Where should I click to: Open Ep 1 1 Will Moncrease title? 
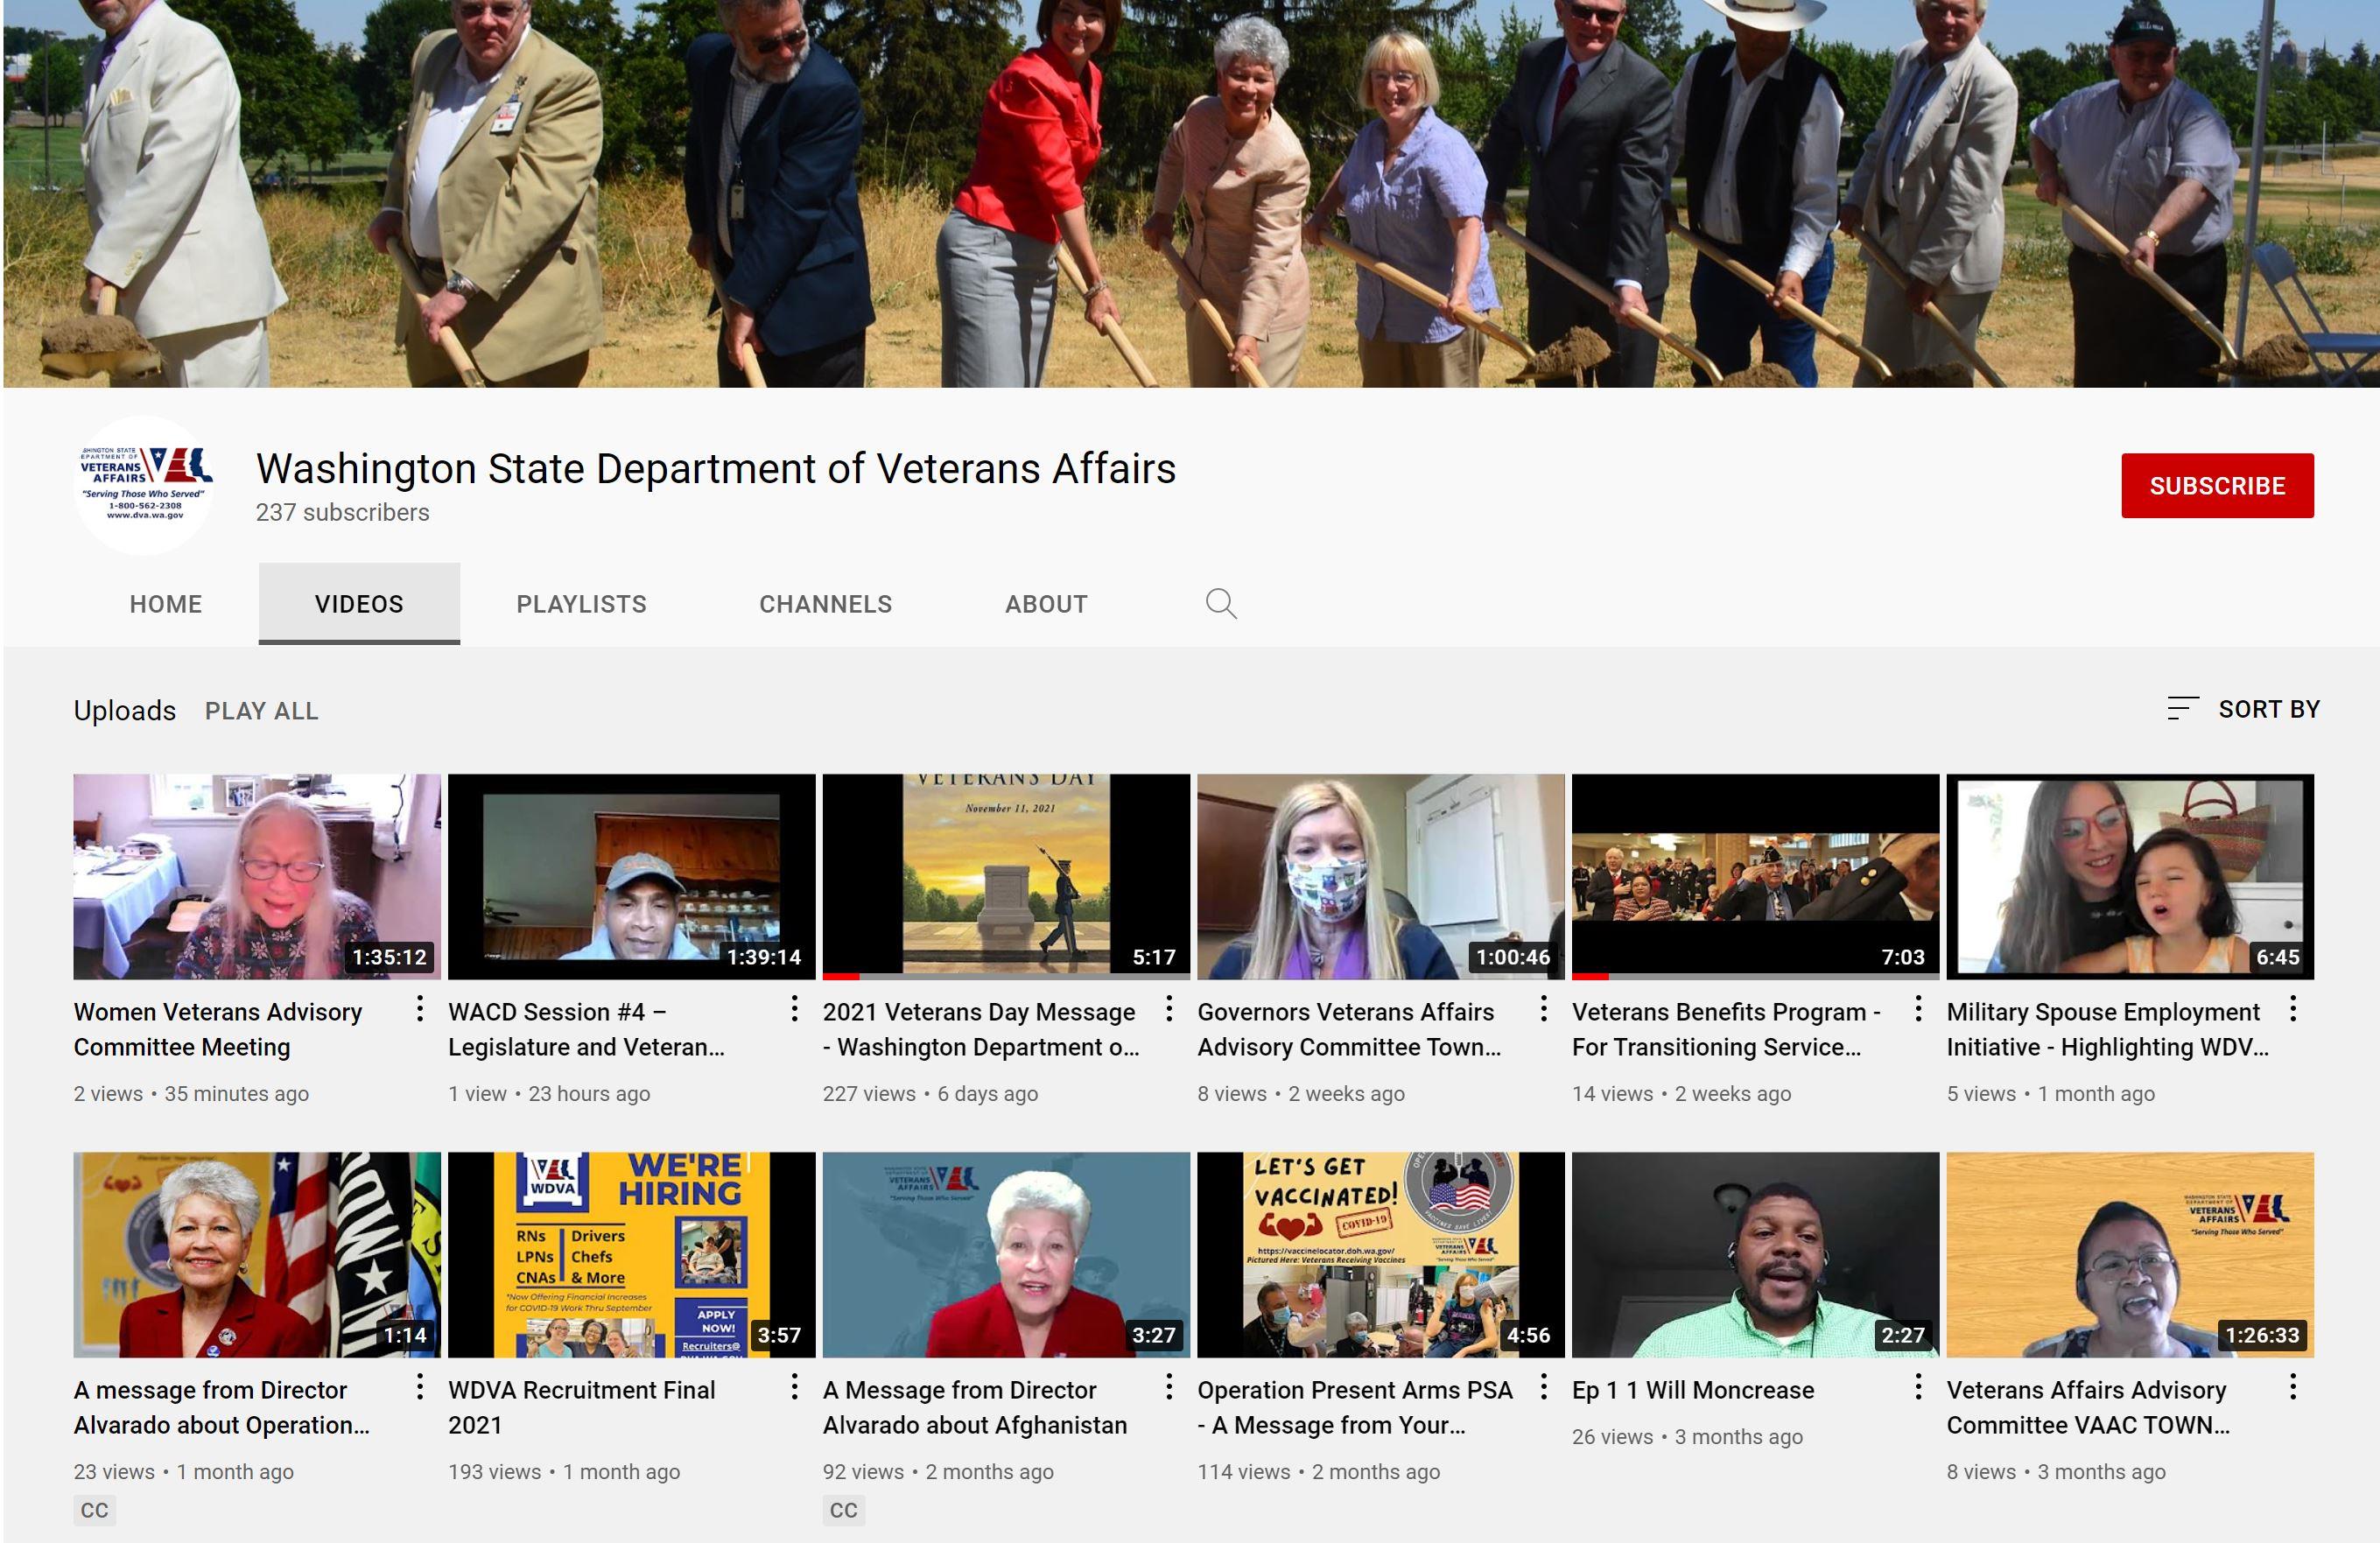click(x=1693, y=1390)
